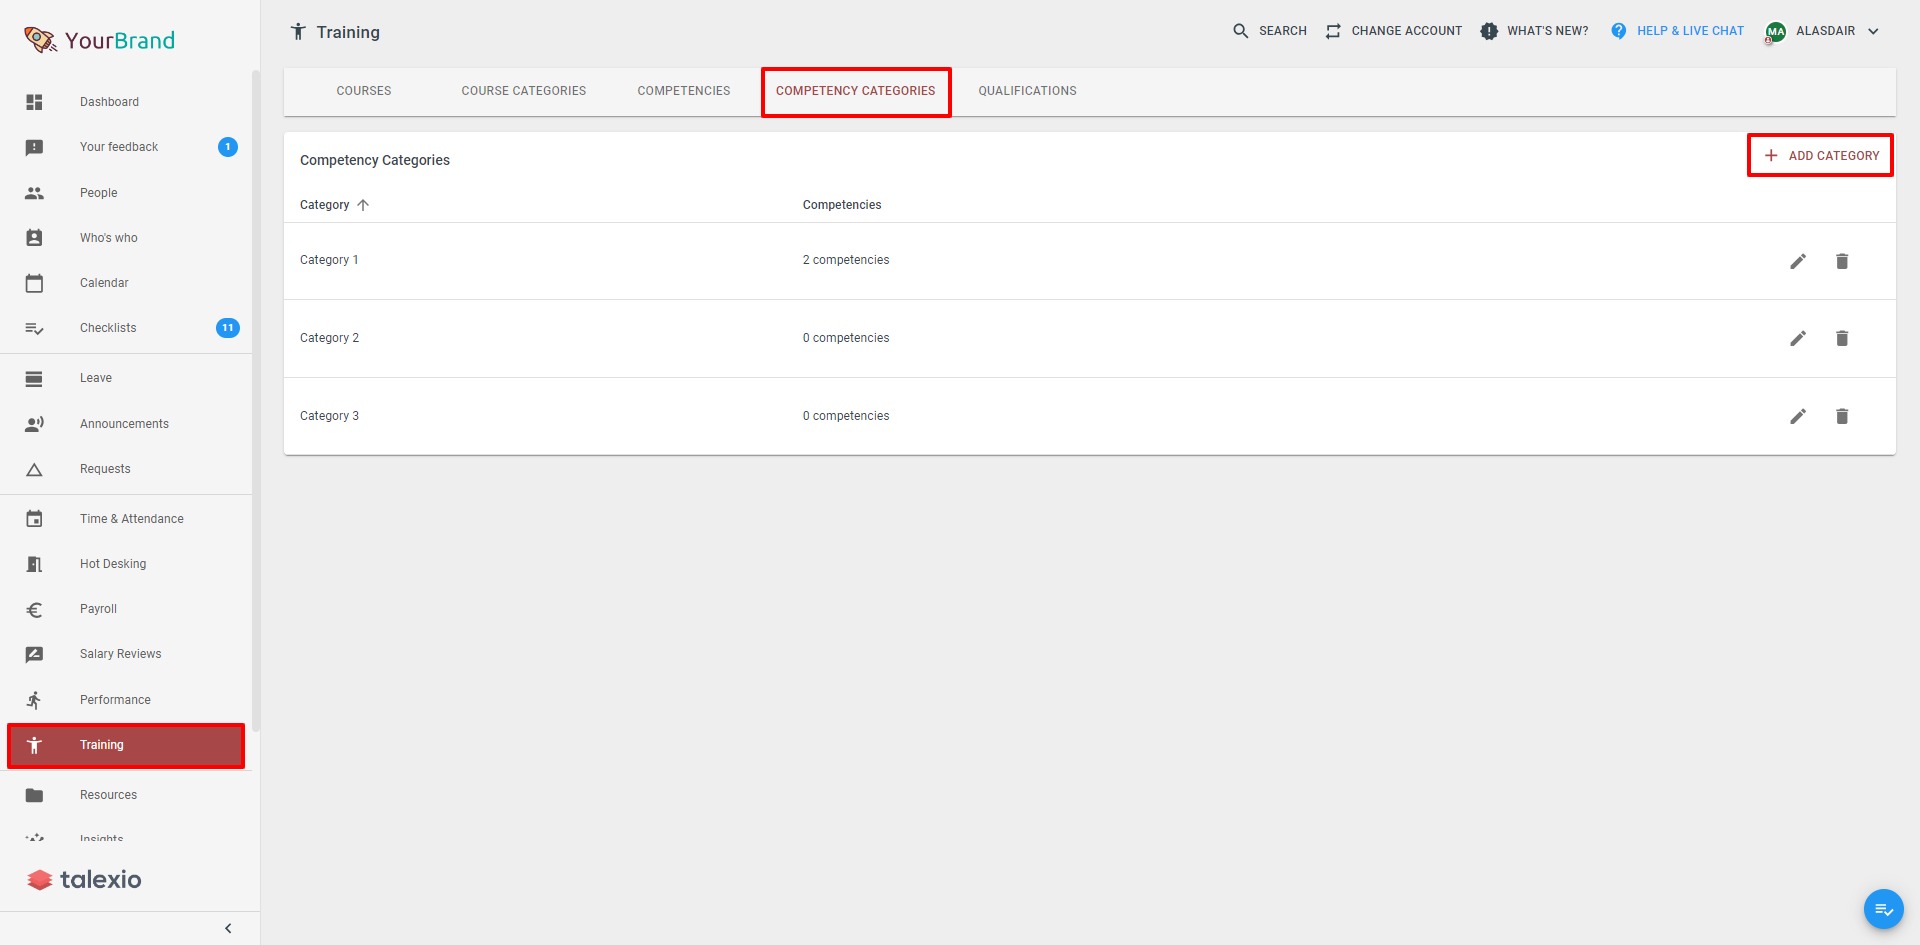Delete Category 2 with trash icon
This screenshot has height=945, width=1920.
(x=1842, y=338)
